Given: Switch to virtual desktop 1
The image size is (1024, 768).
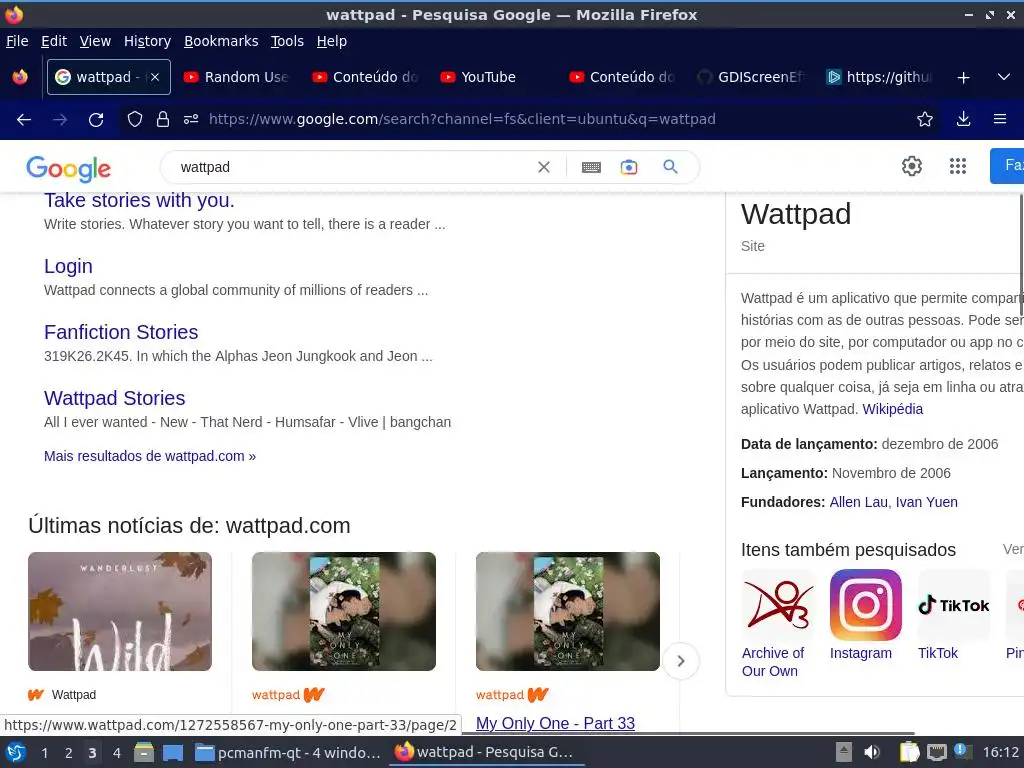Looking at the screenshot, I should pyautogui.click(x=44, y=753).
